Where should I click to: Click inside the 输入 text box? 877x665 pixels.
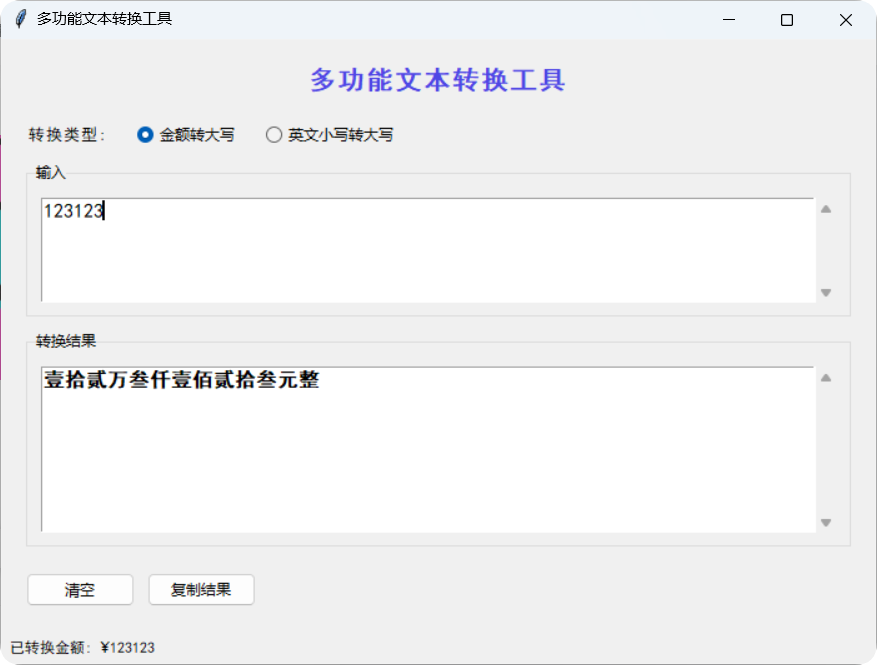coord(428,250)
